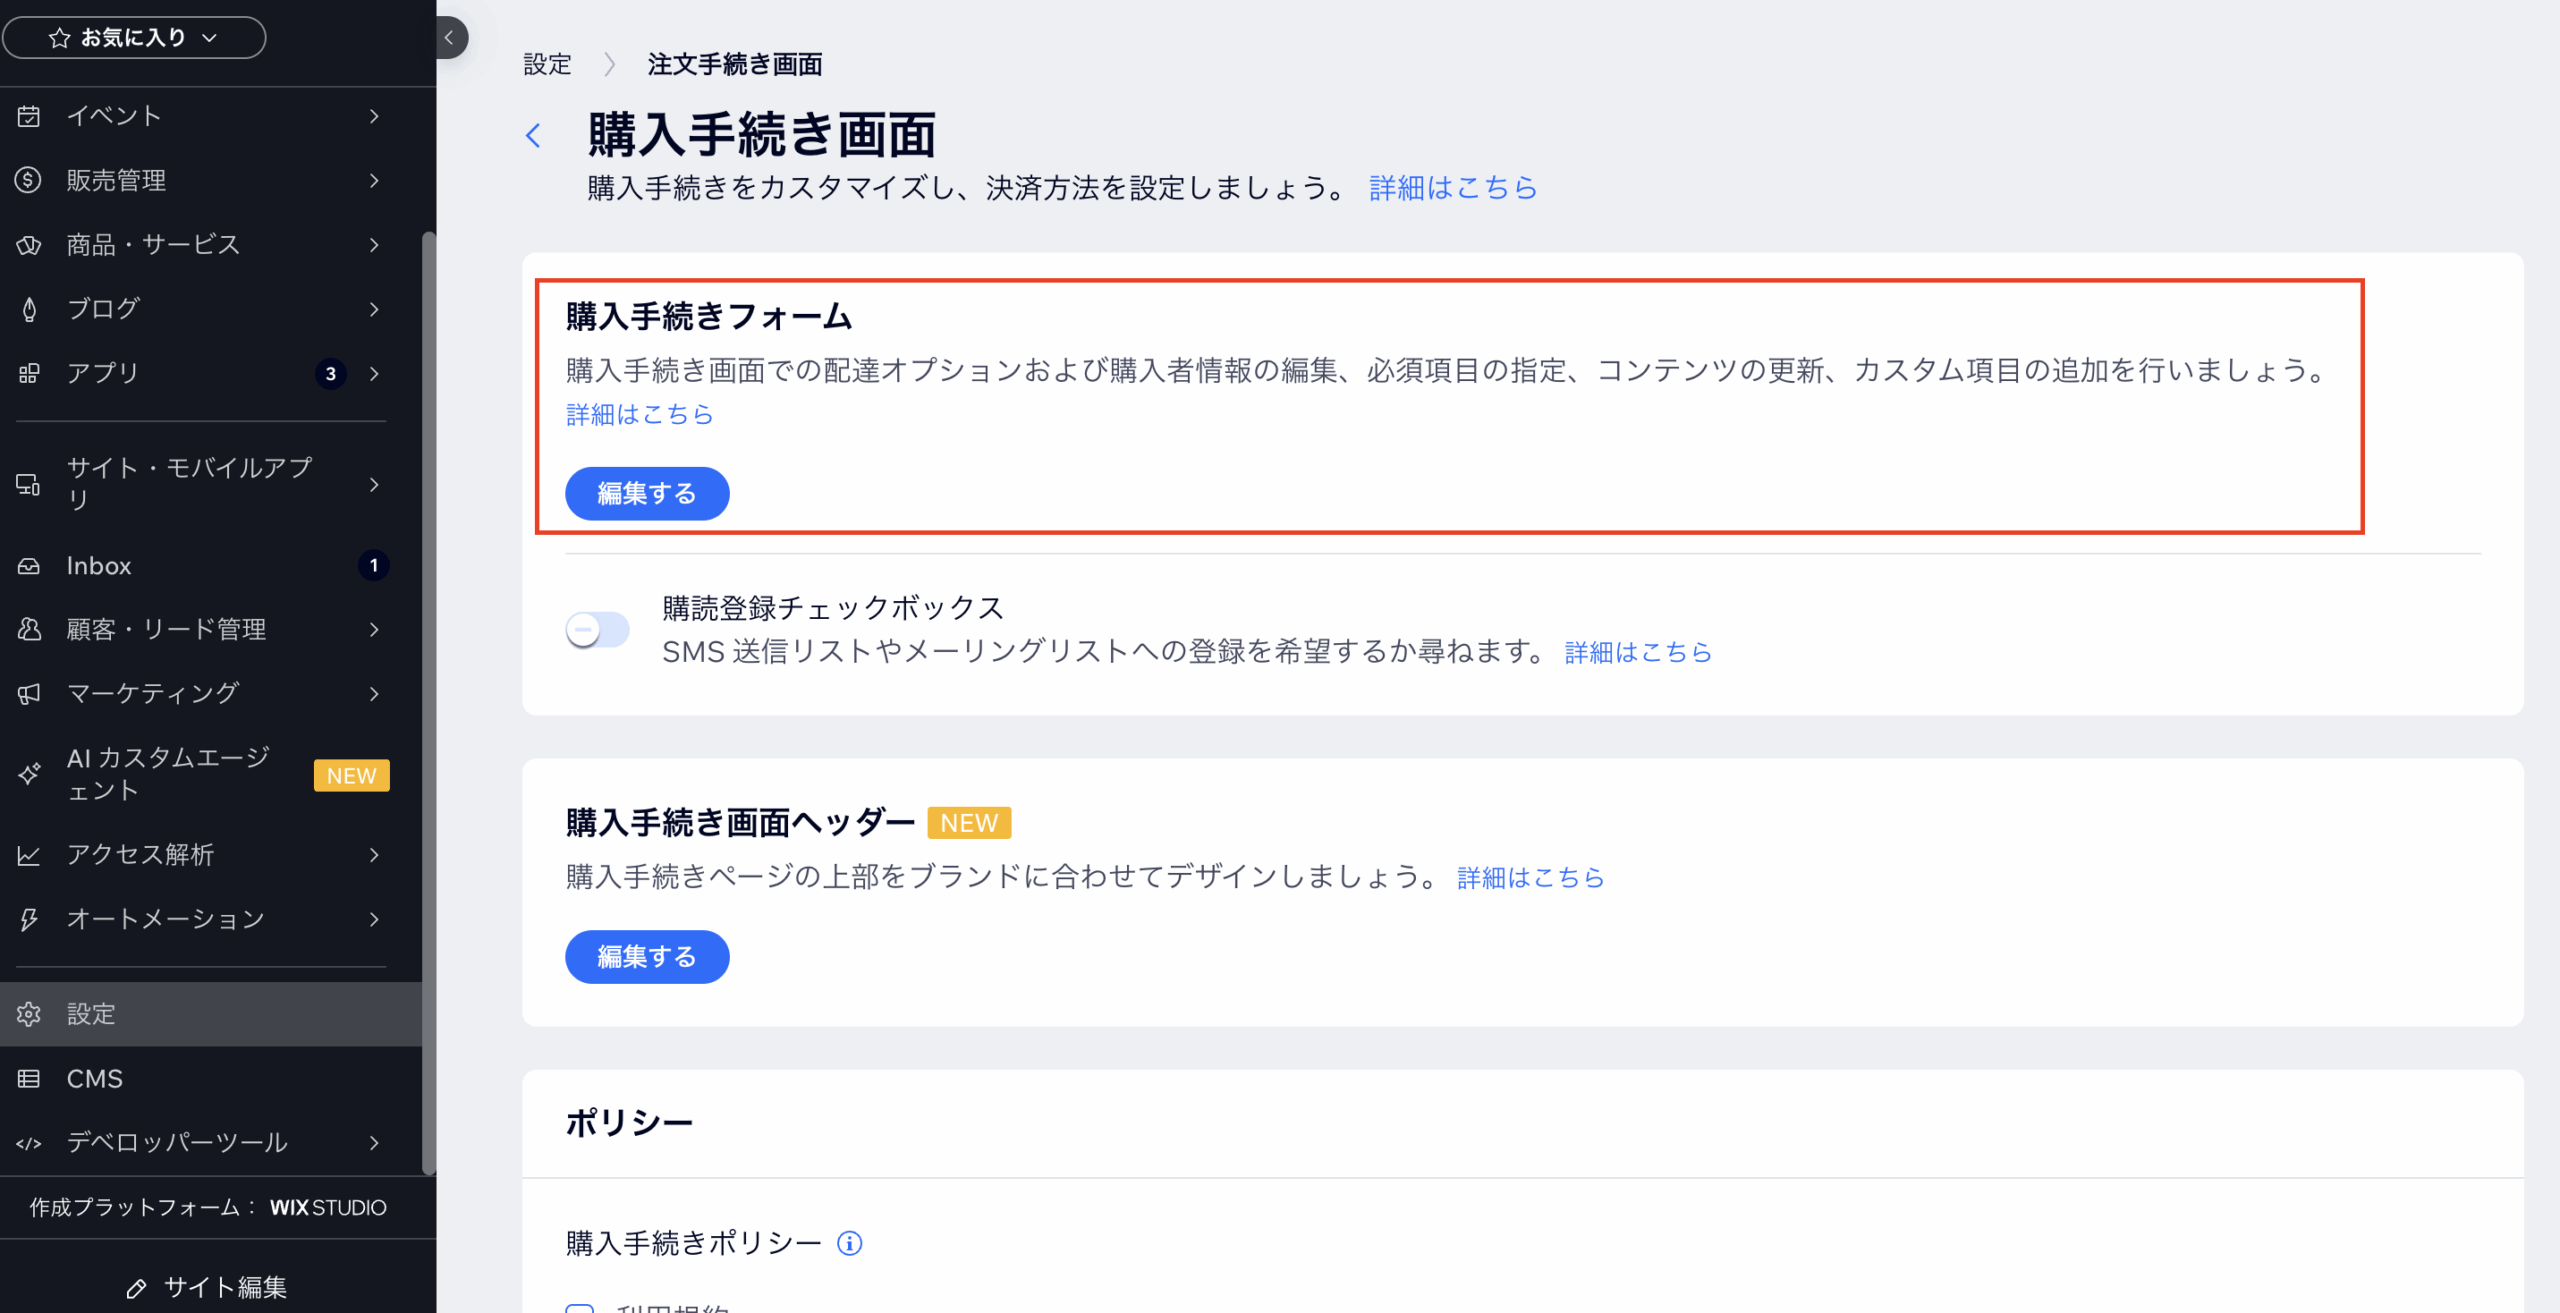The width and height of the screenshot is (2560, 1313).
Task: Click the sidebar vertical scrollbar
Action: tap(429, 700)
